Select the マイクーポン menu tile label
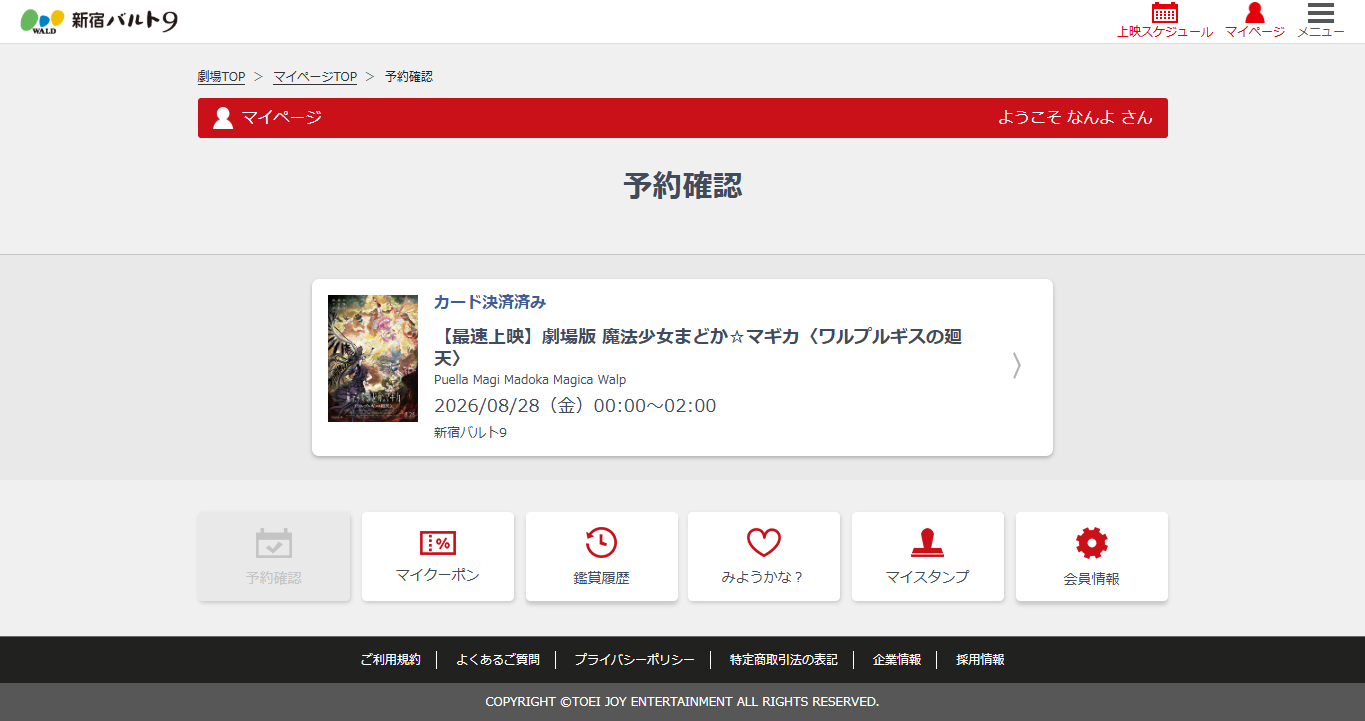The image size is (1365, 721). pyautogui.click(x=438, y=575)
